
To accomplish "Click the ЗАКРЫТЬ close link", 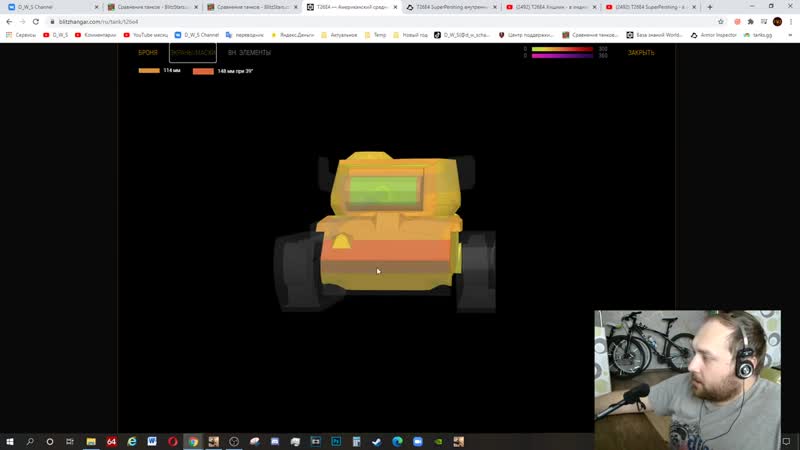I will click(641, 52).
